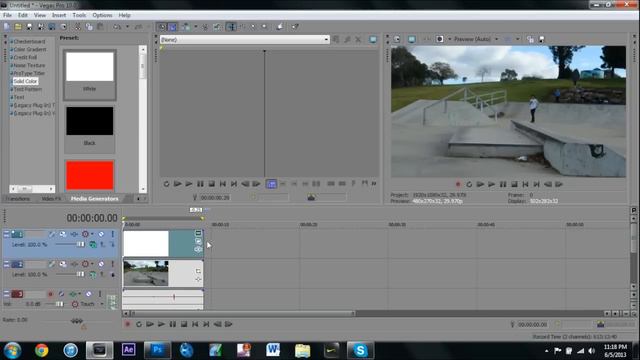
Task: Click the preview Copy Snapshot icon
Action: coord(530,39)
